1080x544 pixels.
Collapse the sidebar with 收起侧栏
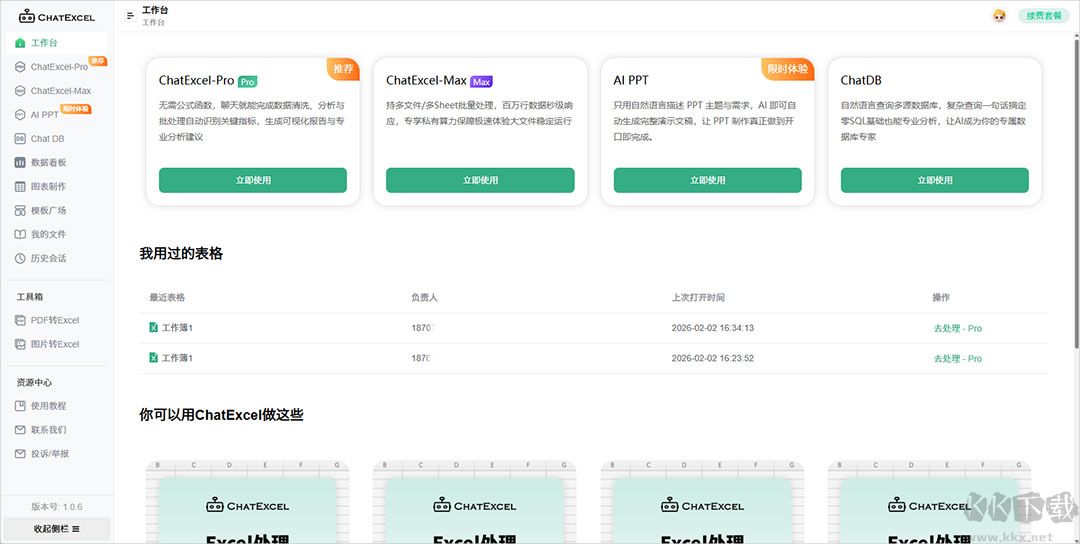(x=56, y=529)
